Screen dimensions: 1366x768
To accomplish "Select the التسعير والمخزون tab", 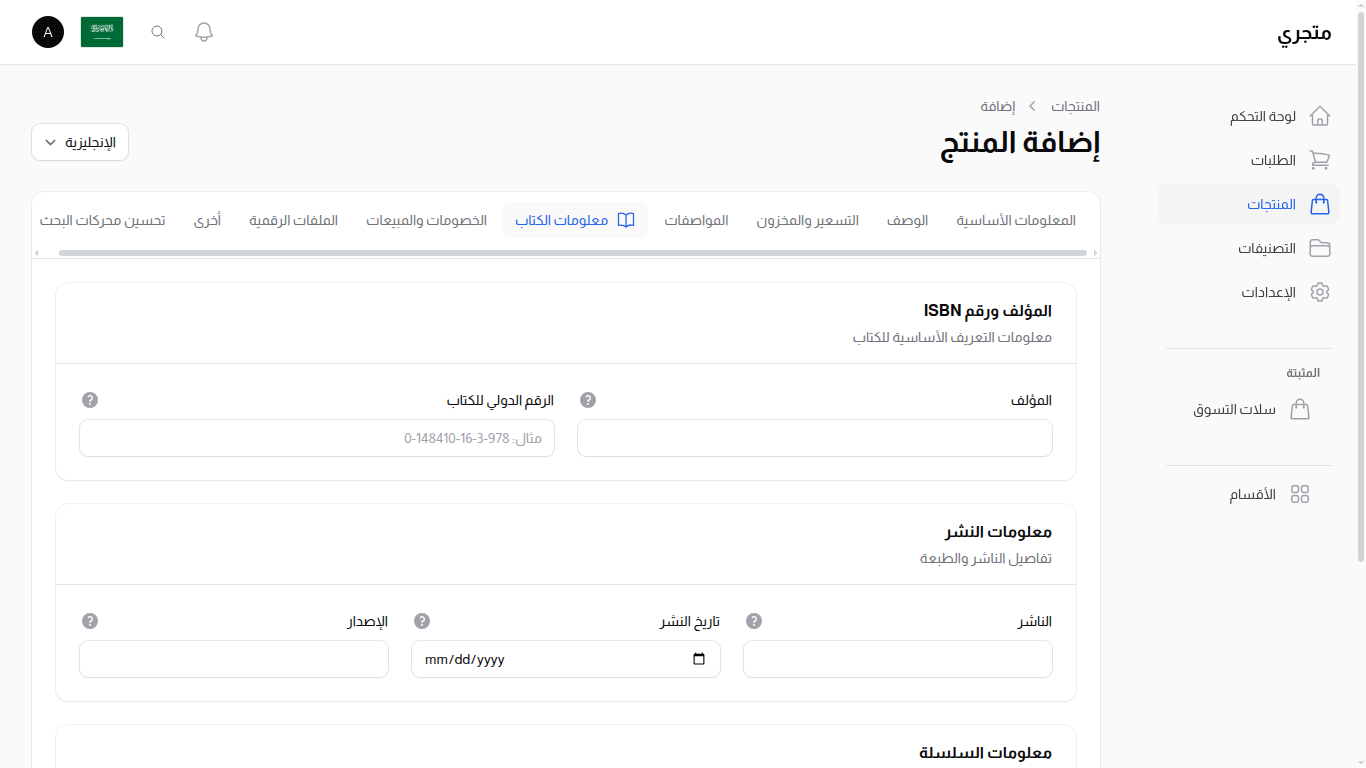I will 808,220.
